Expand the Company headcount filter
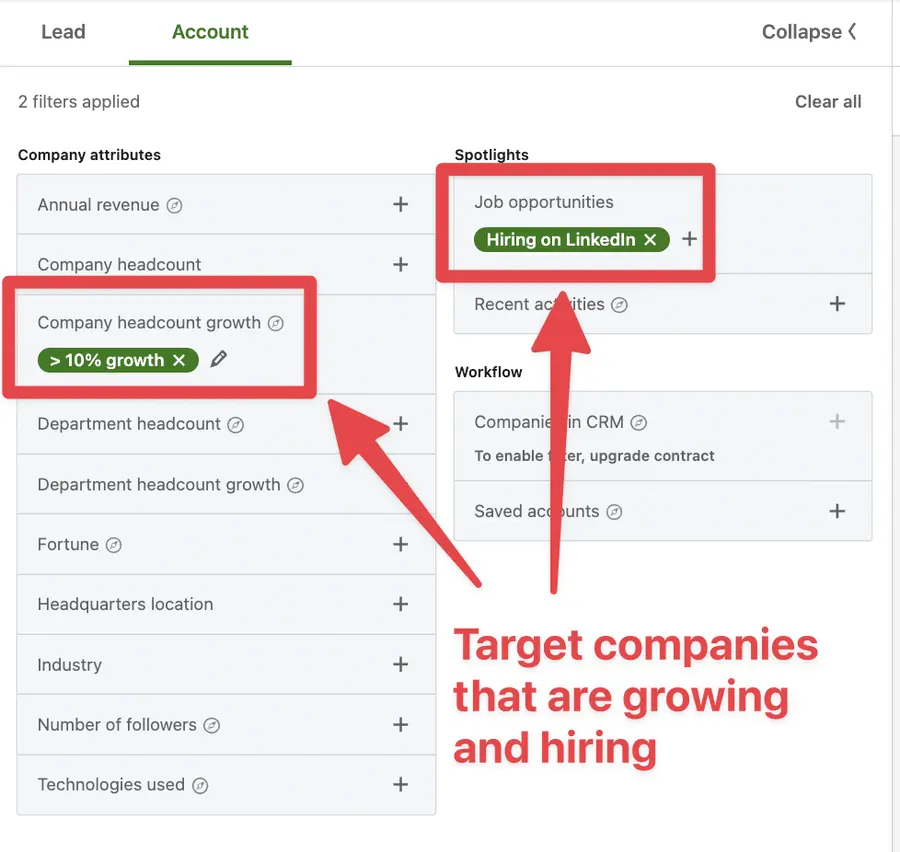This screenshot has height=852, width=900. [x=400, y=264]
